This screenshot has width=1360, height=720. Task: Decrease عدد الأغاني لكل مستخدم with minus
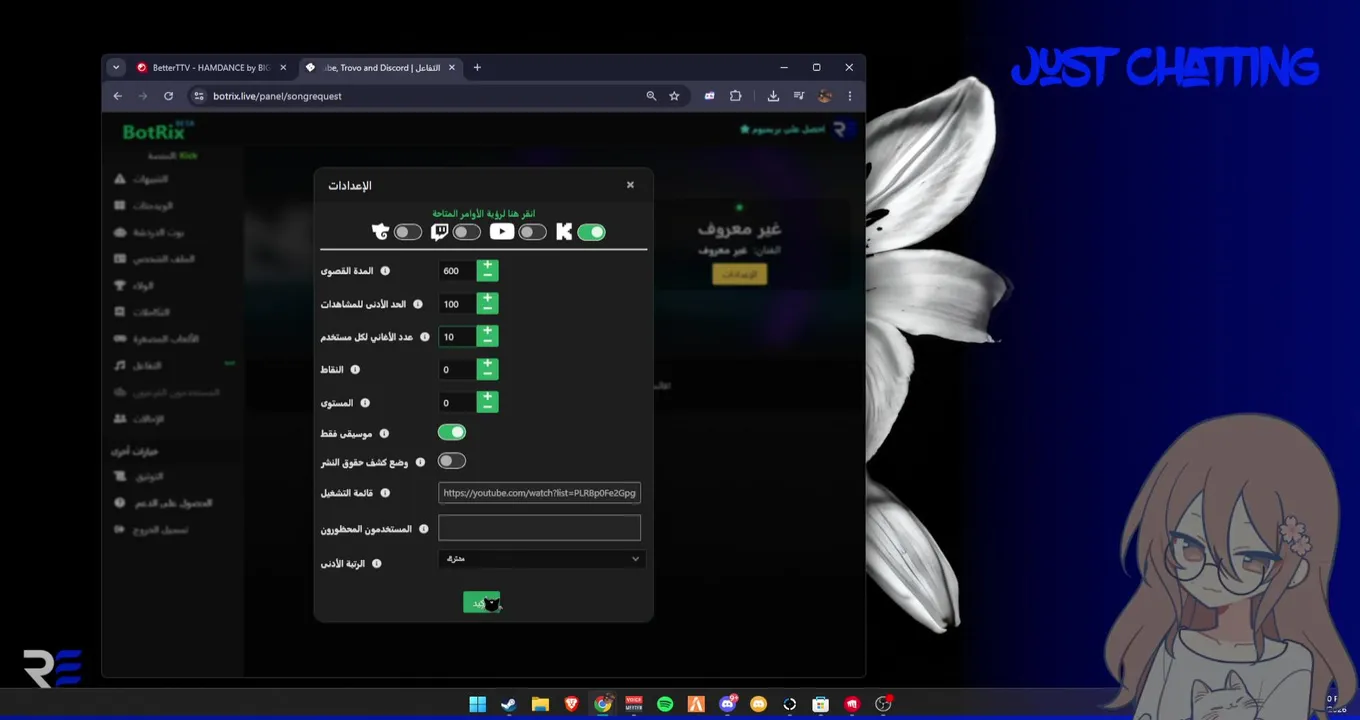pos(487,342)
